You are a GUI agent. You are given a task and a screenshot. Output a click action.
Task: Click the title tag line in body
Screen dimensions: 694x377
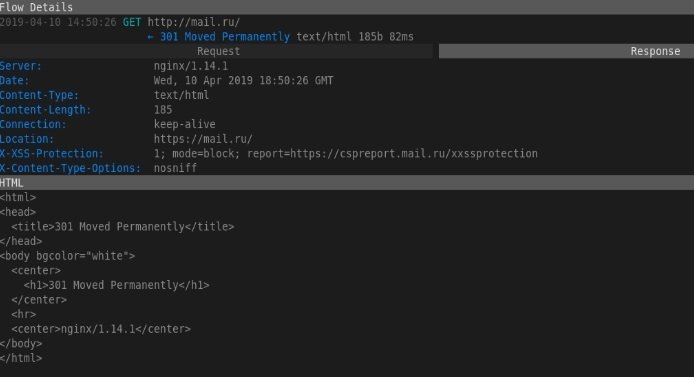tap(123, 227)
